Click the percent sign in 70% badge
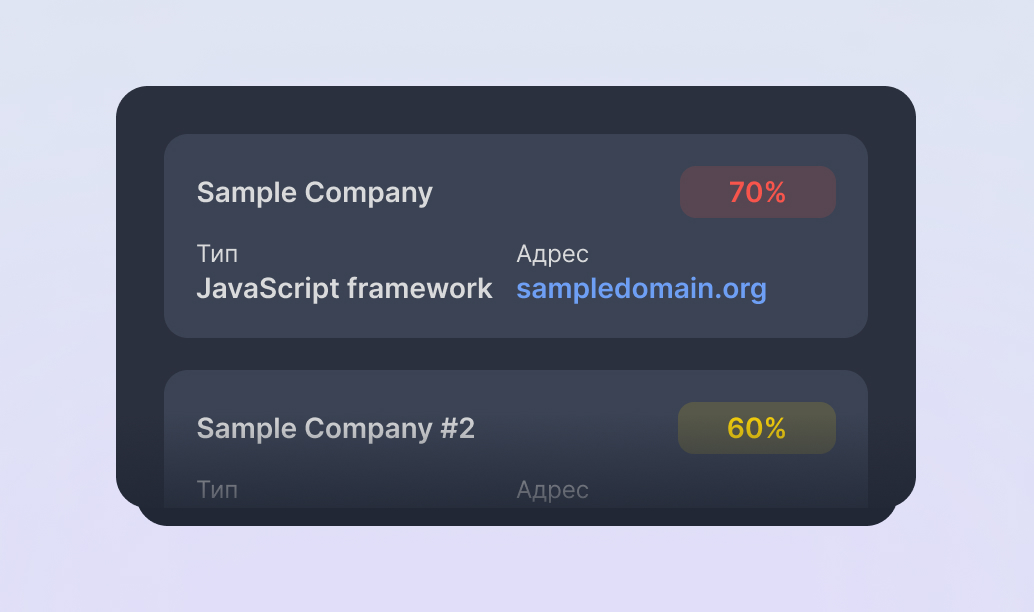Screen dimensions: 1034x612 click(x=774, y=192)
